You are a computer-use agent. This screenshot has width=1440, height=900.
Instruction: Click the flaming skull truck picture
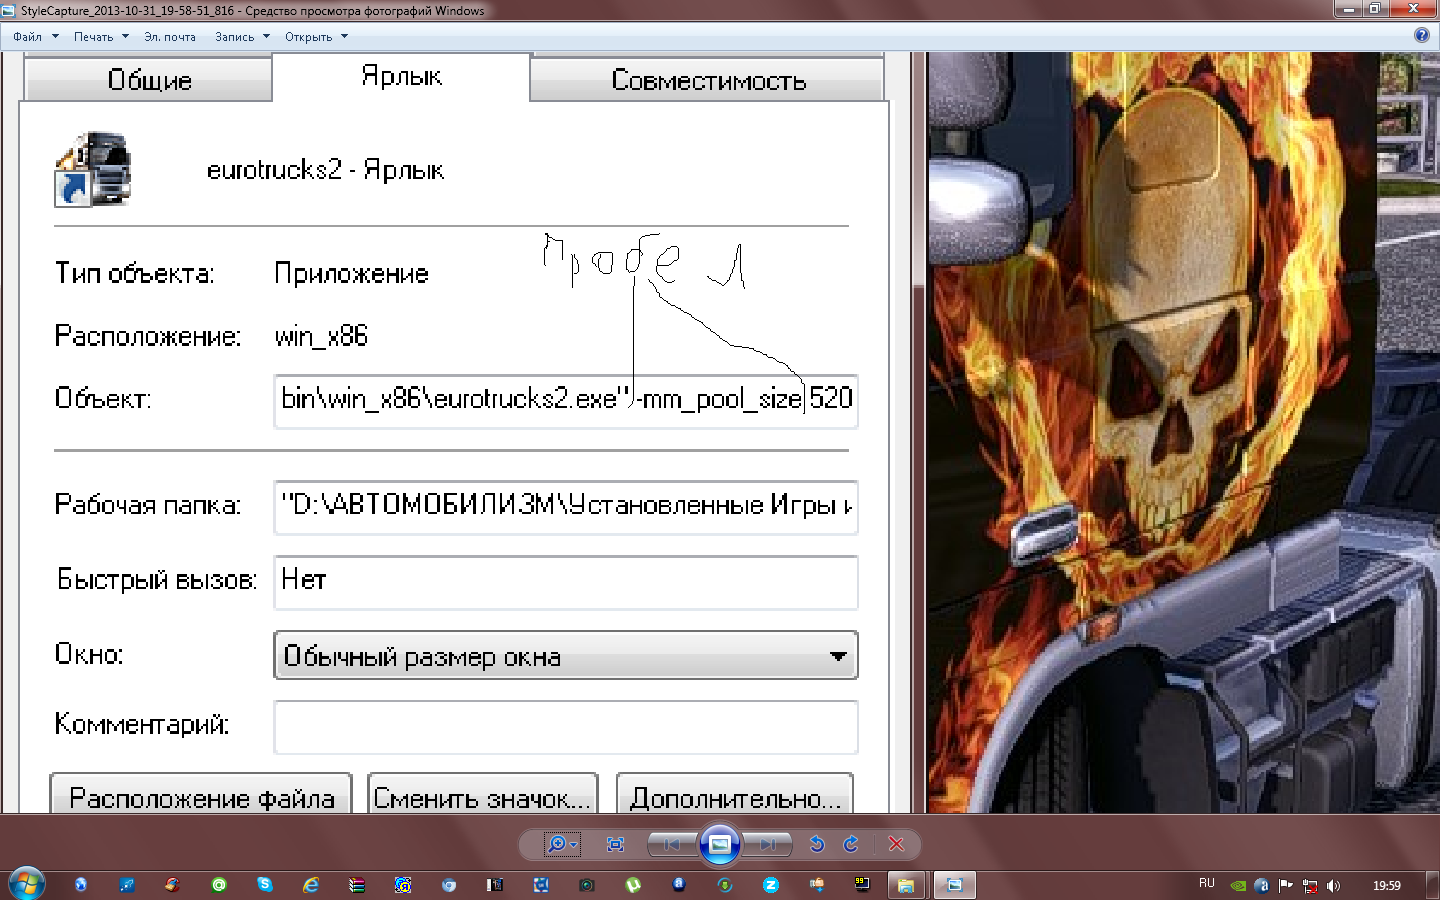click(1184, 432)
